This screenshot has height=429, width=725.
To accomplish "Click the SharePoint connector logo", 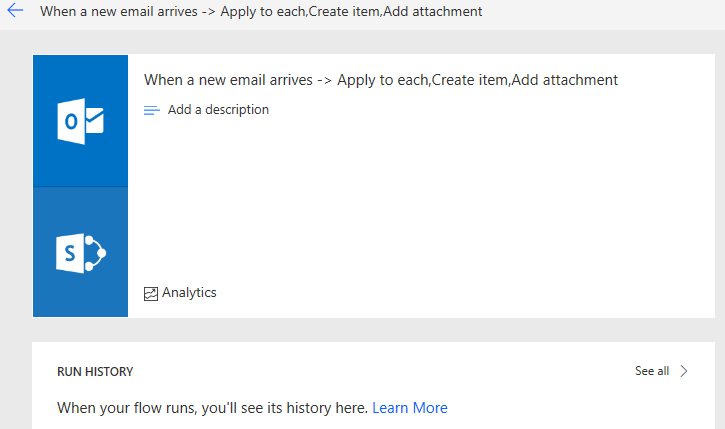I will (x=80, y=252).
